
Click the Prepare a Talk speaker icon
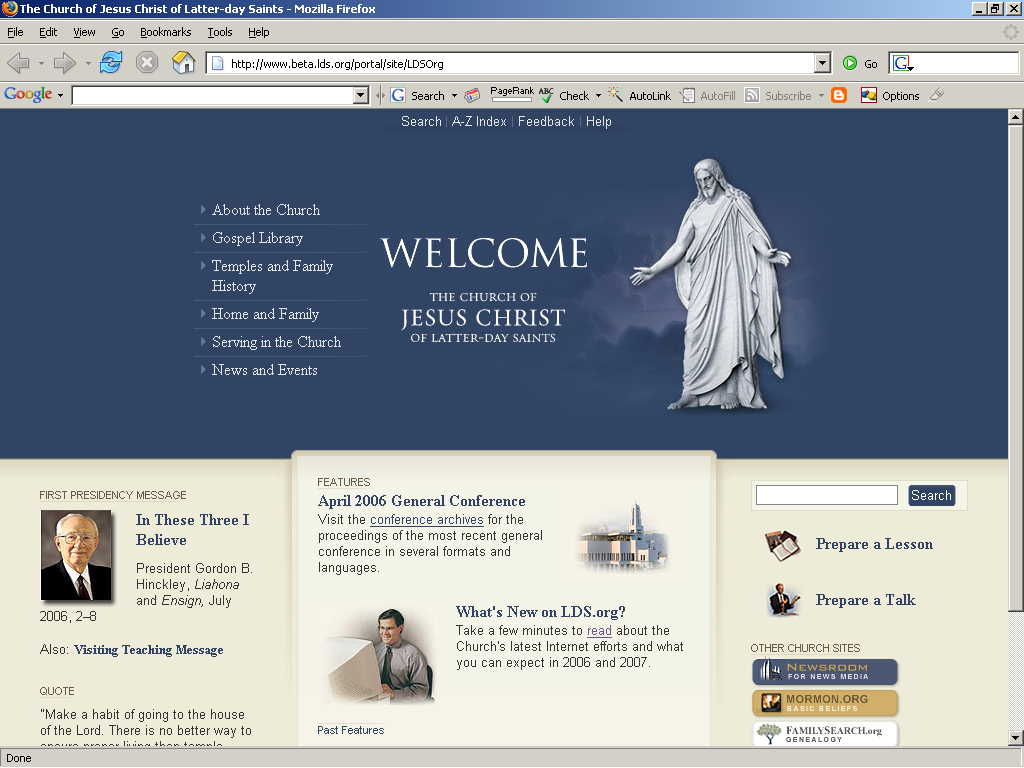(783, 600)
